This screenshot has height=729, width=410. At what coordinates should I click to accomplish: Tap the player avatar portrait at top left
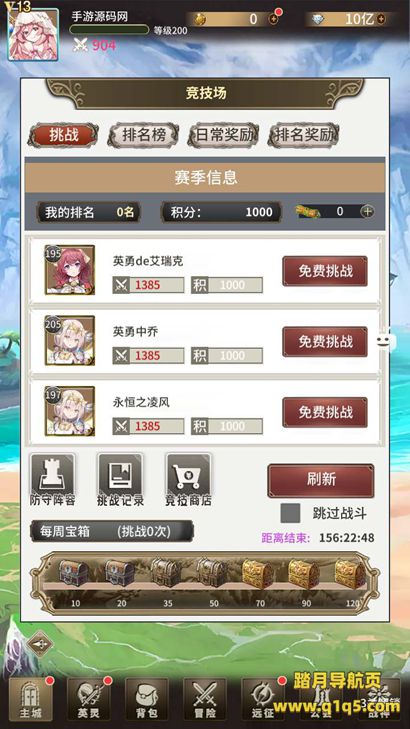pyautogui.click(x=33, y=34)
